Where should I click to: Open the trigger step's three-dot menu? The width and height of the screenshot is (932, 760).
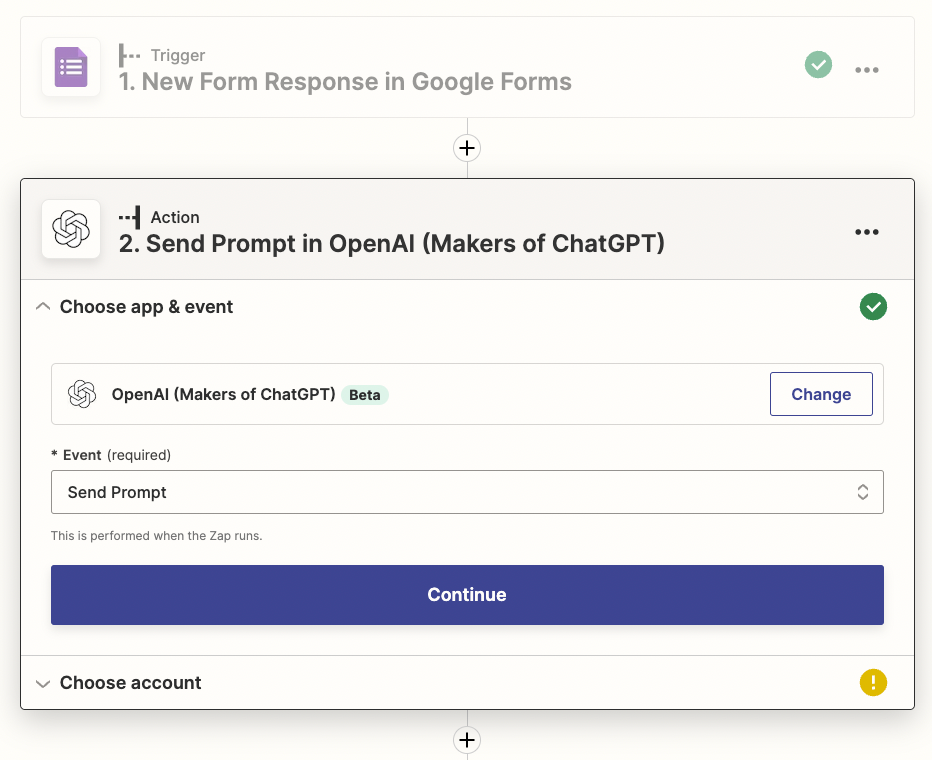867,70
